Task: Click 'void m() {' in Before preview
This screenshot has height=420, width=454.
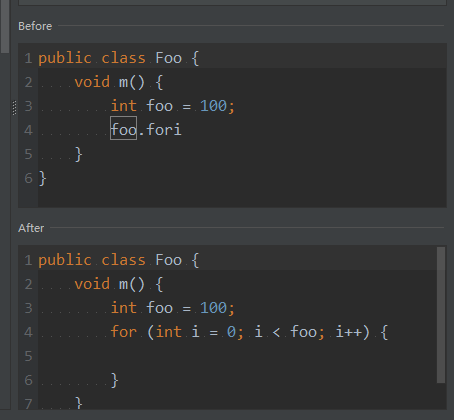Action: pyautogui.click(x=119, y=82)
